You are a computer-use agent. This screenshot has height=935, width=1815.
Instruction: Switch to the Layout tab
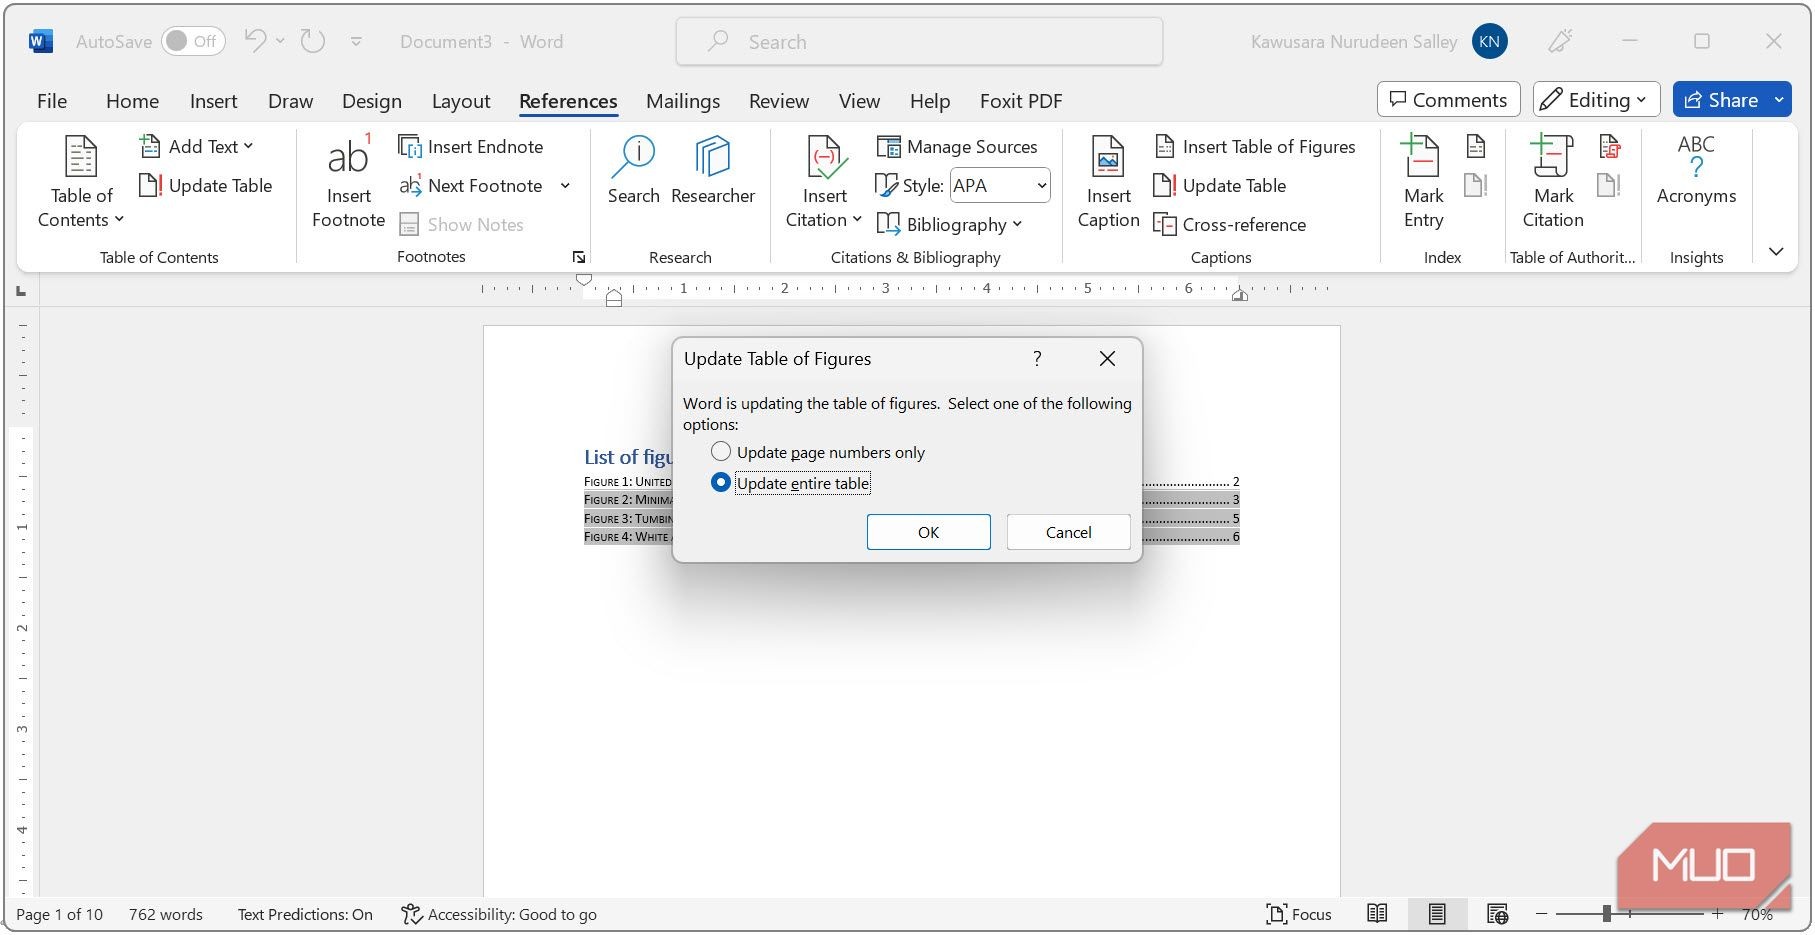[x=461, y=101]
